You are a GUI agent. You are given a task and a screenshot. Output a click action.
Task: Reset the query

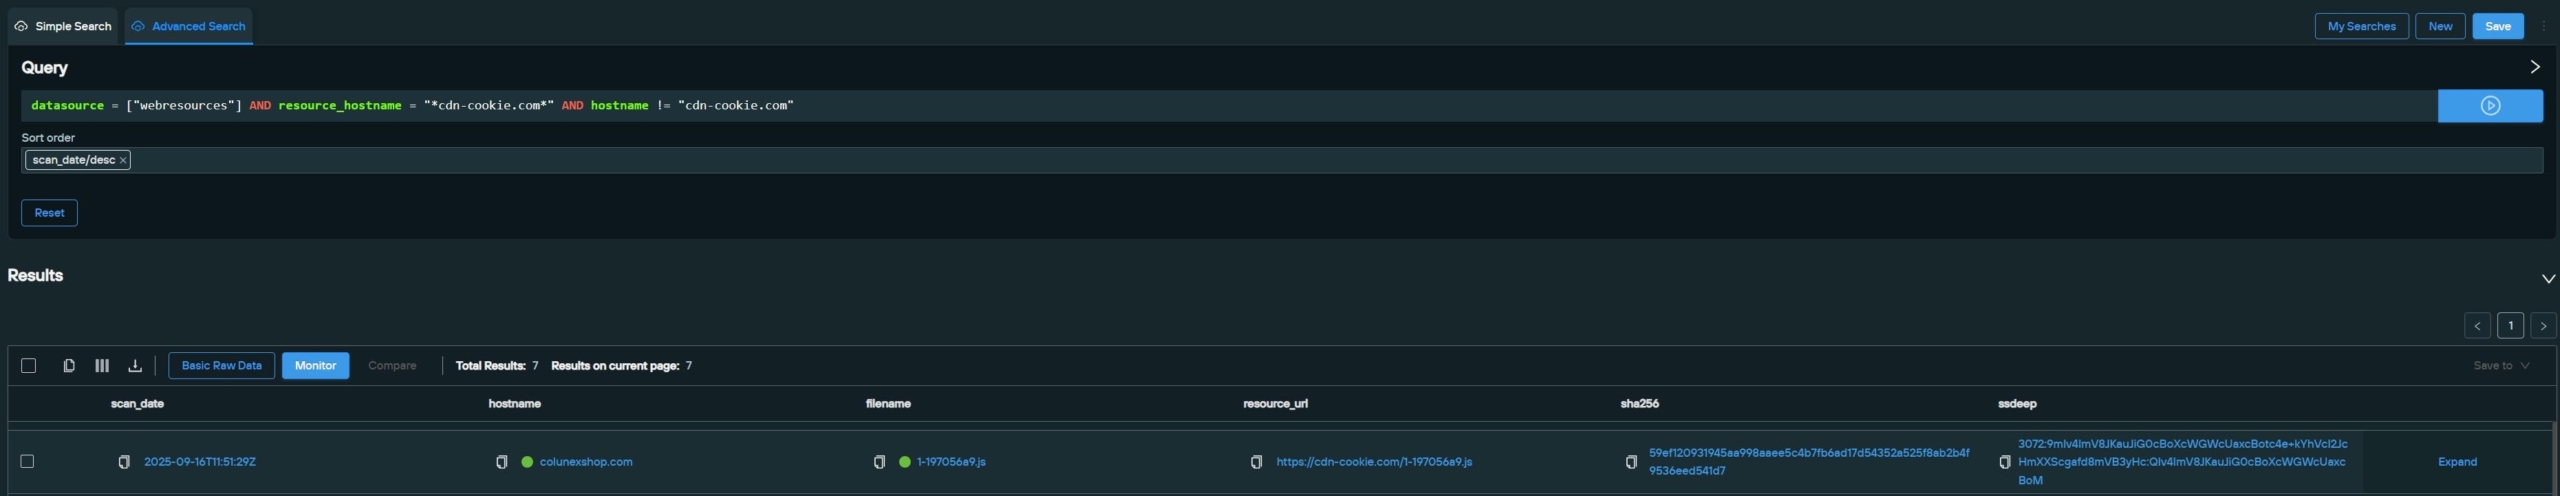49,213
